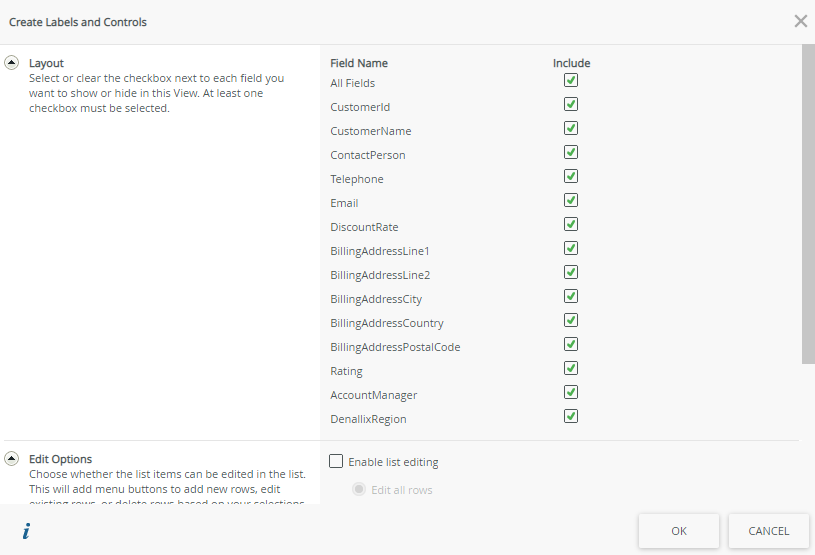Enable list editing checkbox
Image resolution: width=815 pixels, height=555 pixels.
[337, 461]
